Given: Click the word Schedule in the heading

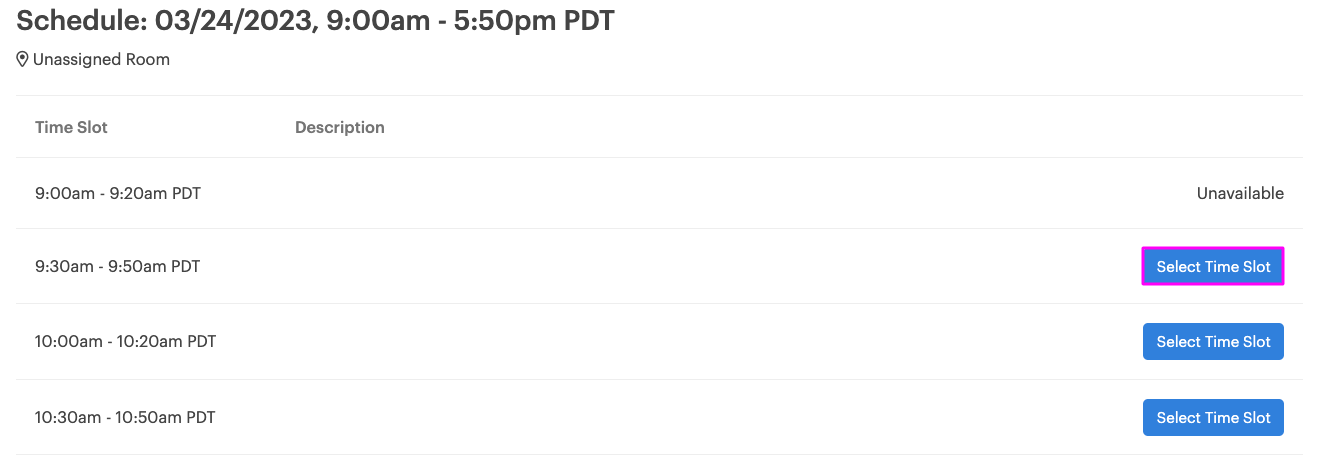Looking at the screenshot, I should point(77,20).
